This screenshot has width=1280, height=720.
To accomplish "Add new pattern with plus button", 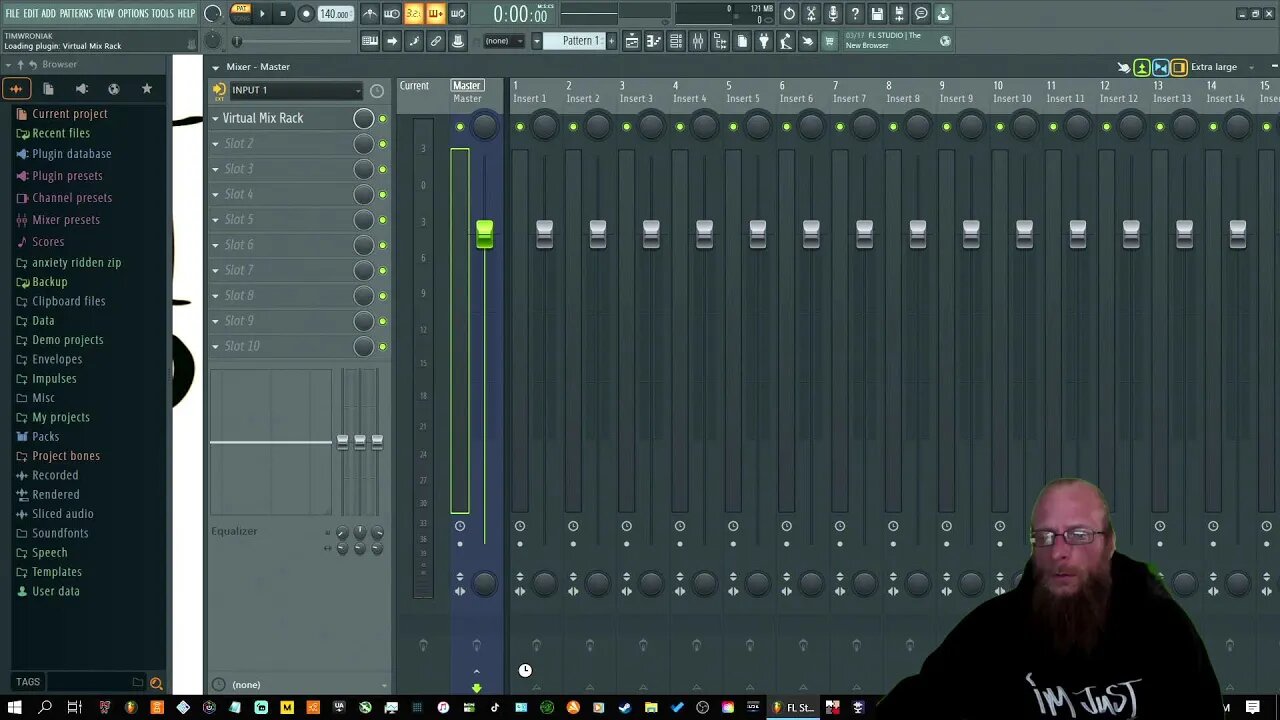I will point(612,41).
